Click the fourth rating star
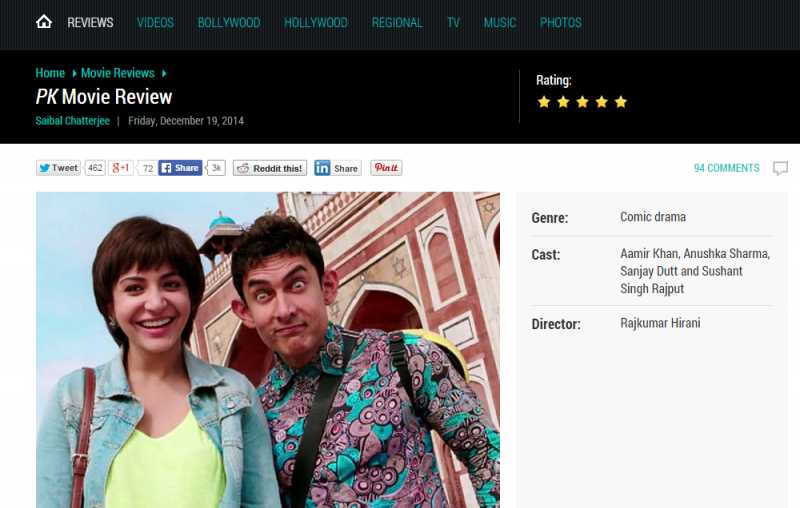This screenshot has height=508, width=800. [602, 102]
